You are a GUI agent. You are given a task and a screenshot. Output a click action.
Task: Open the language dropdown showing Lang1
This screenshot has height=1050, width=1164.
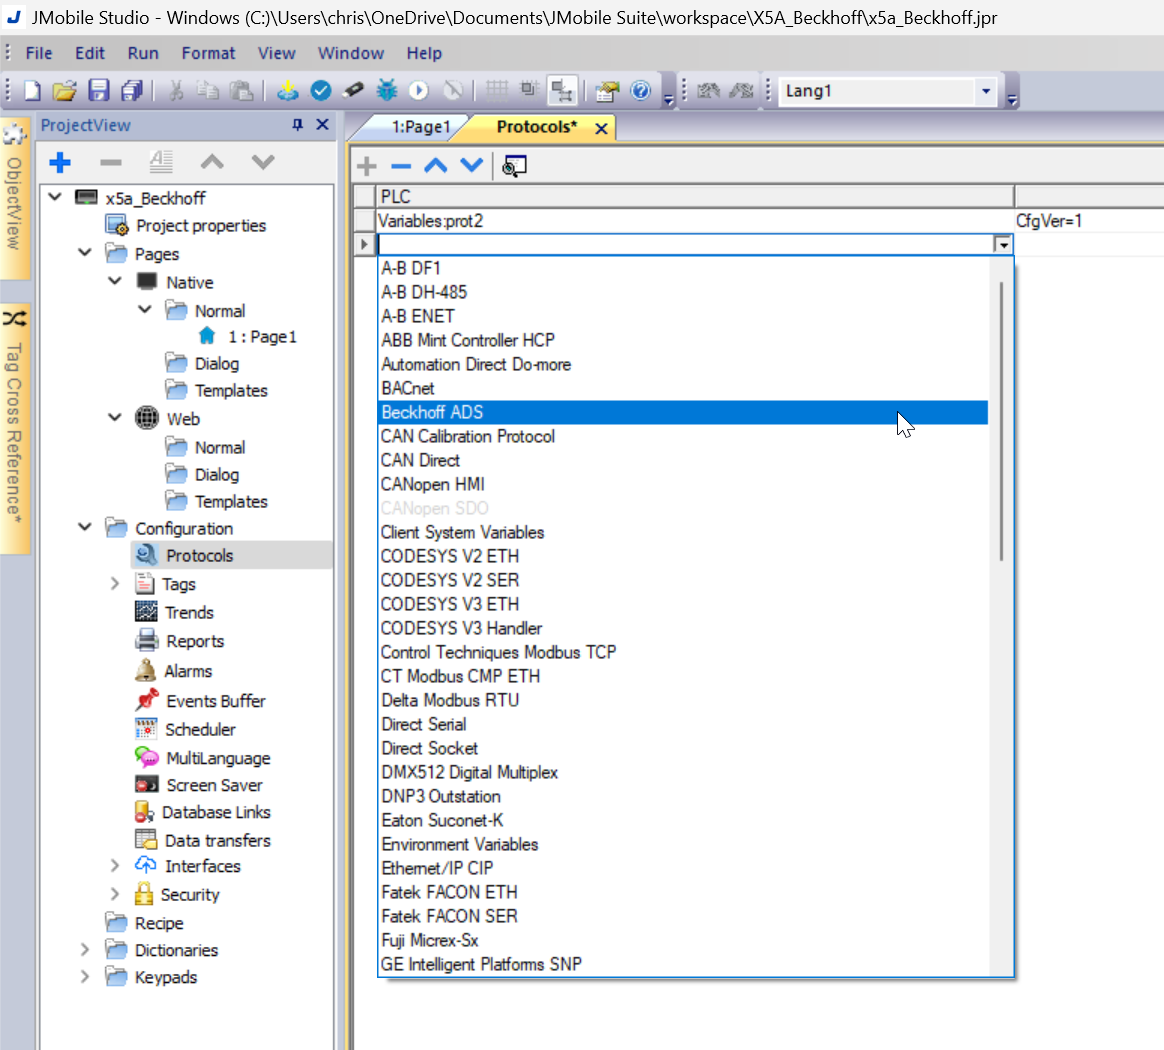pos(986,91)
